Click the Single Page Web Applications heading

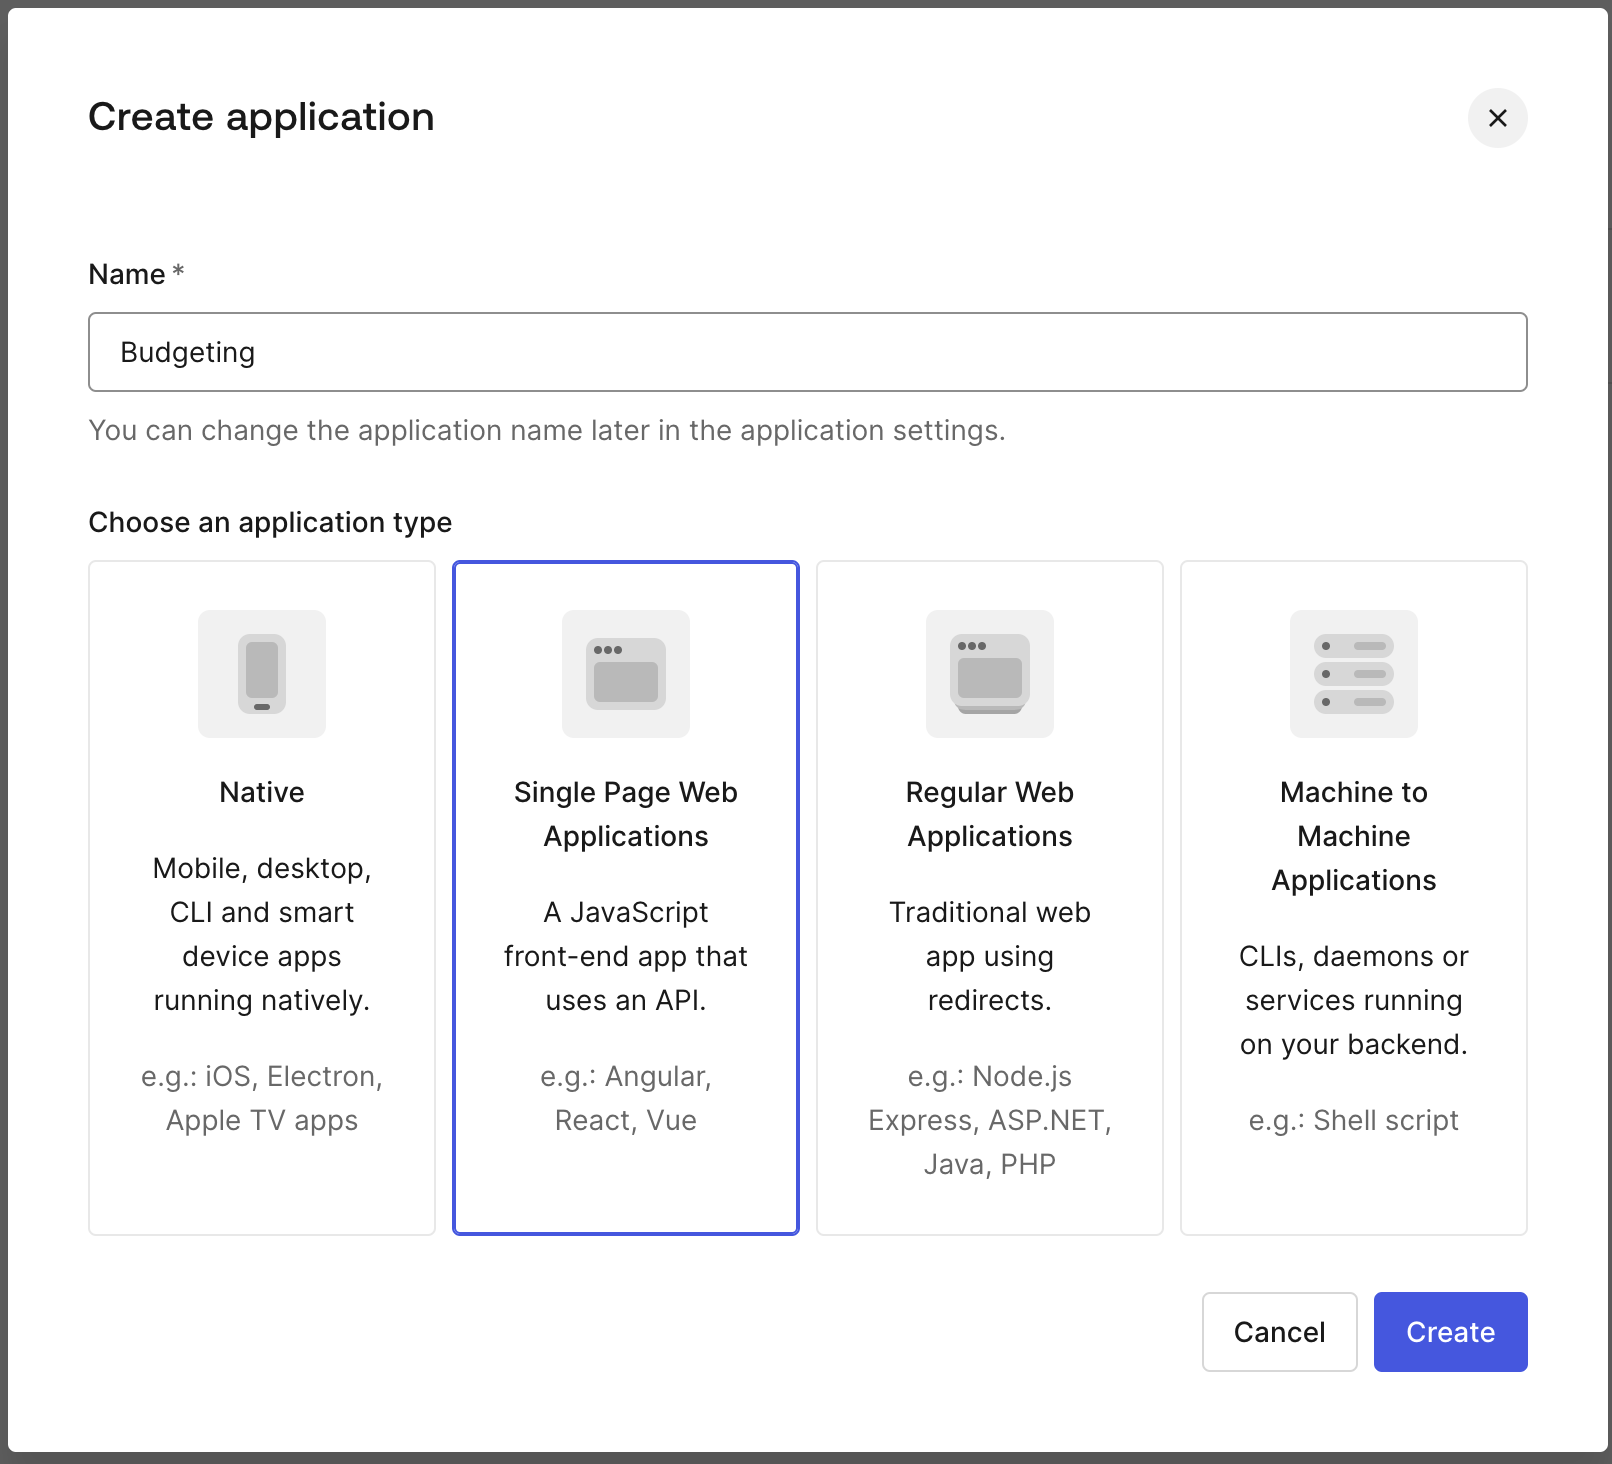point(625,814)
